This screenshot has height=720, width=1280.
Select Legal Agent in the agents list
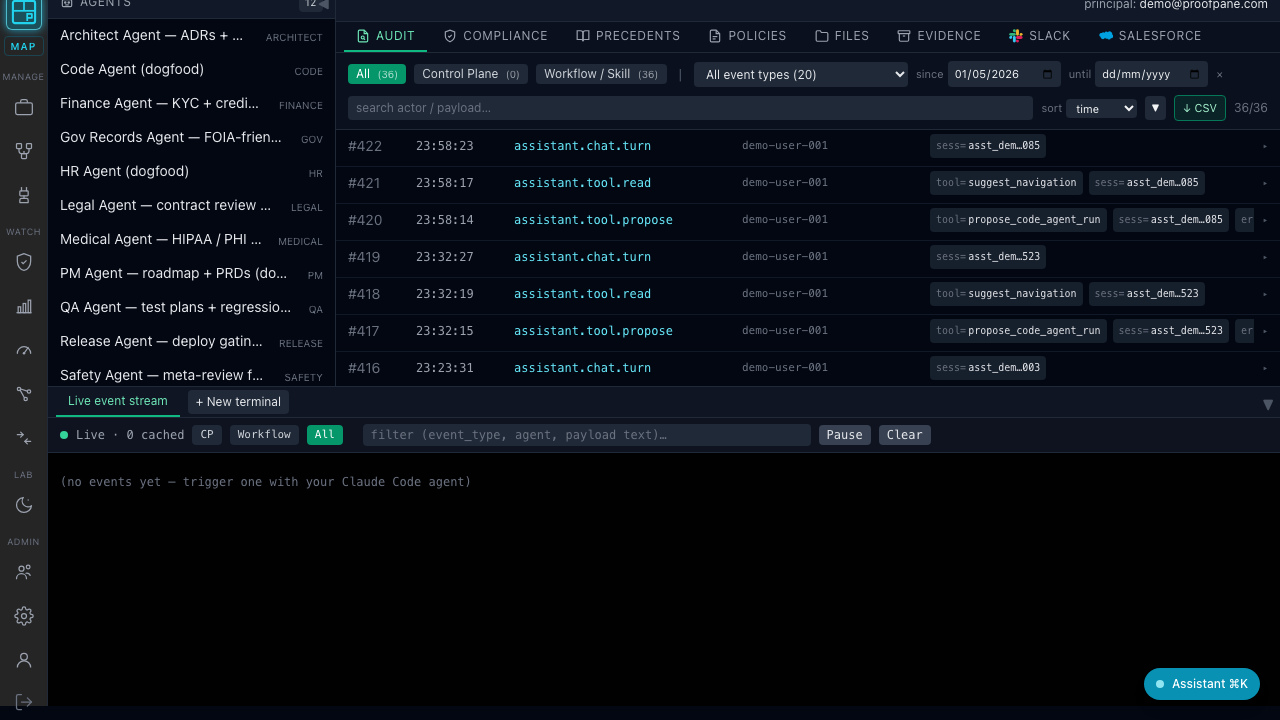point(191,206)
